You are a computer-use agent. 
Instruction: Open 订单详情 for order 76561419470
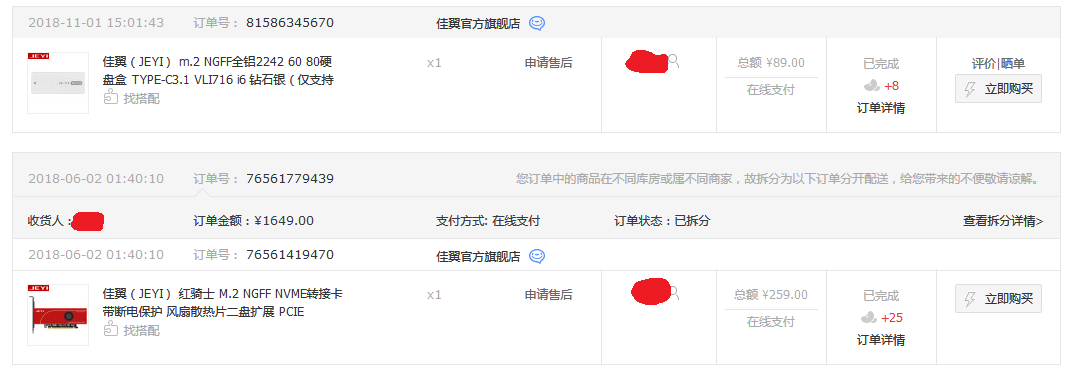coord(881,340)
